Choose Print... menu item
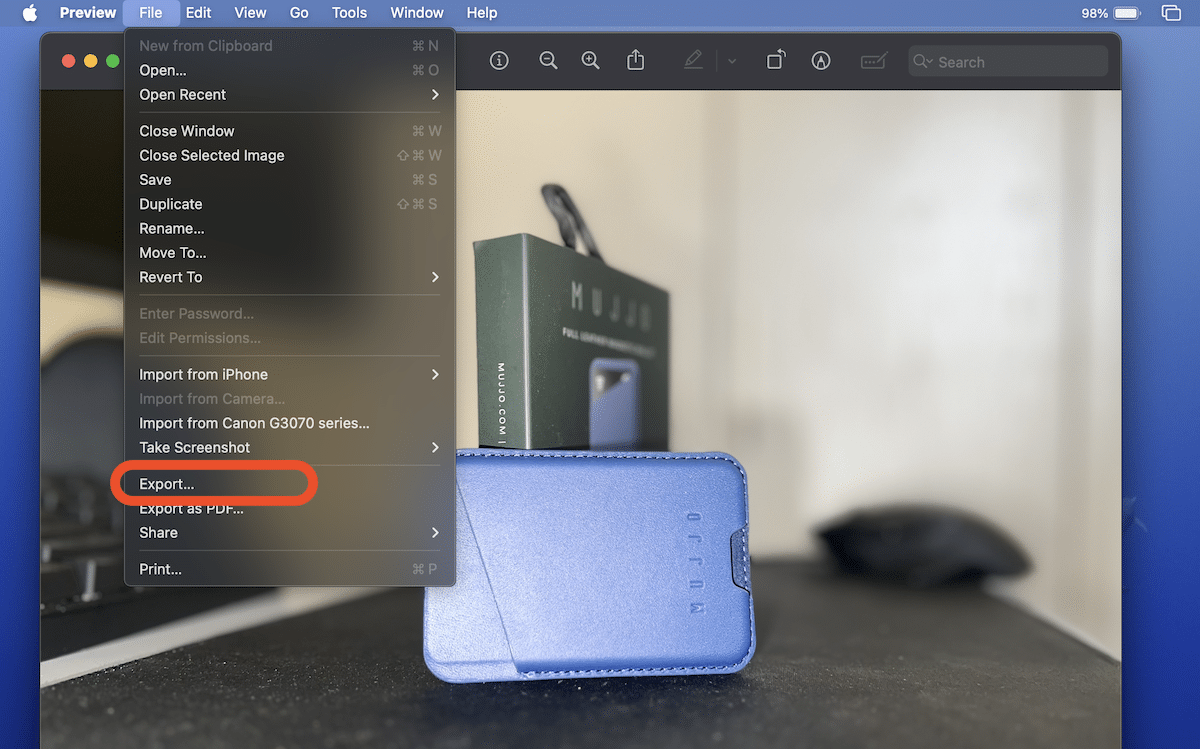Viewport: 1200px width, 749px height. [x=290, y=569]
